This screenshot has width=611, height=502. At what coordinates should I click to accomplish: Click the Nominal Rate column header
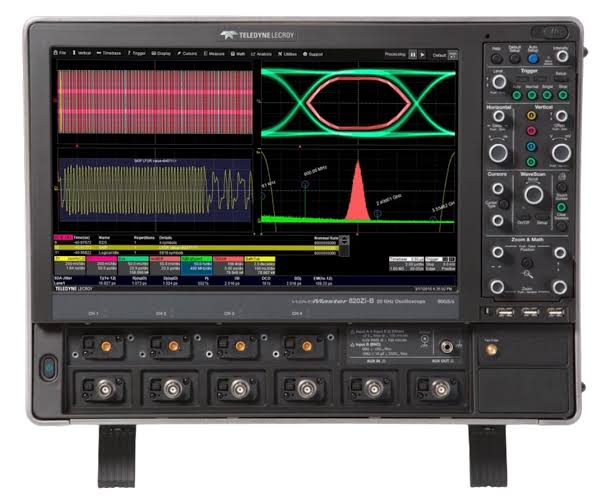coord(326,238)
